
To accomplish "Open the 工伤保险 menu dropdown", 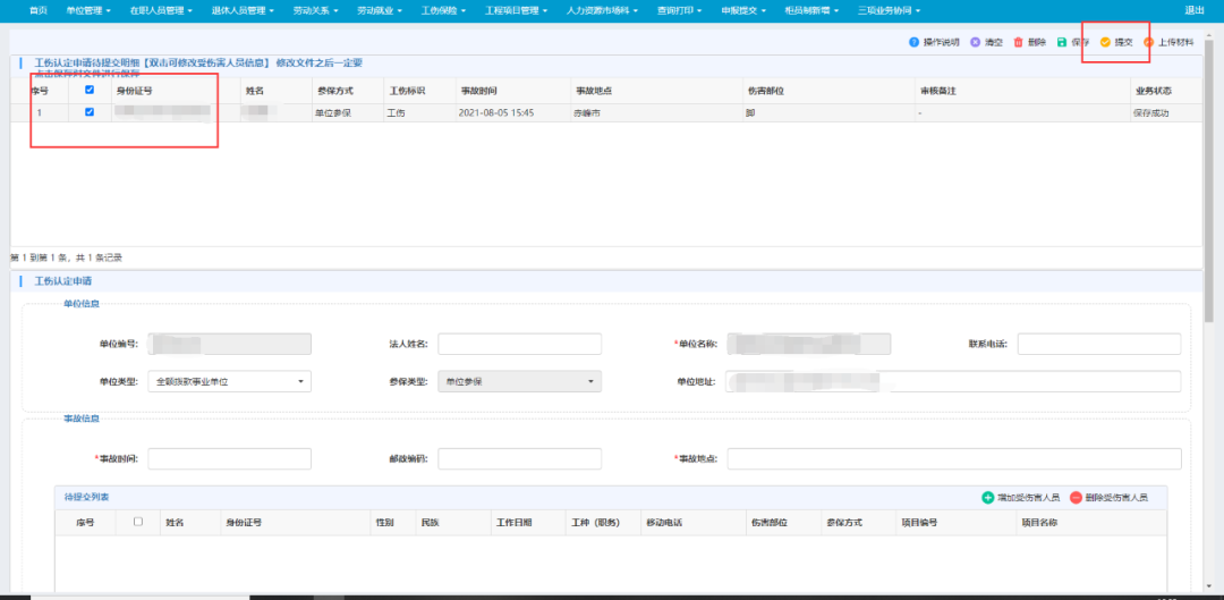I will tap(444, 10).
